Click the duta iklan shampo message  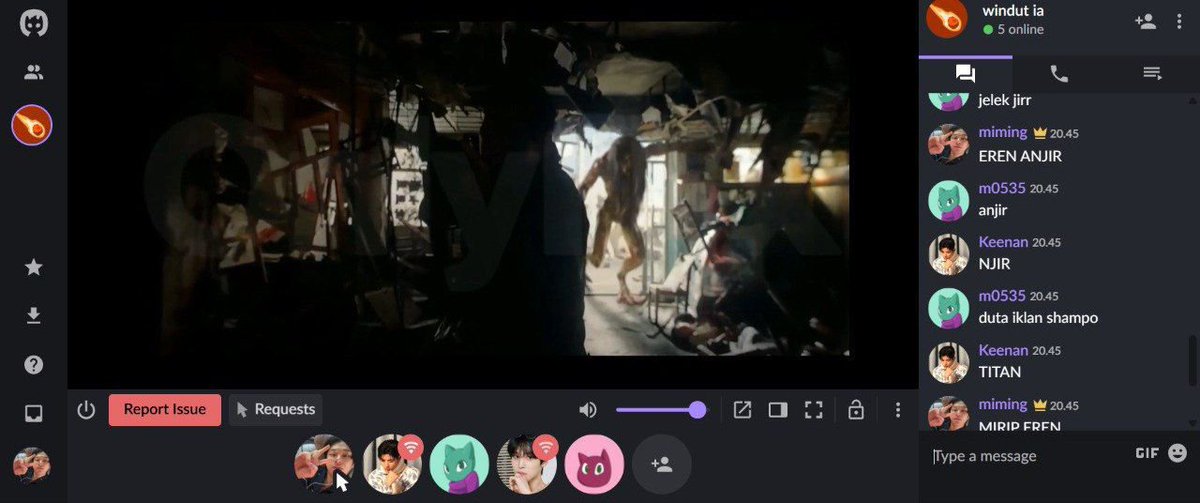point(1039,318)
